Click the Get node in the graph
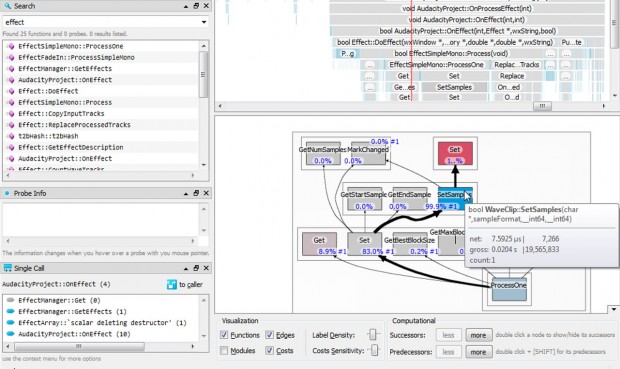This screenshot has height=369, width=620. (x=319, y=244)
